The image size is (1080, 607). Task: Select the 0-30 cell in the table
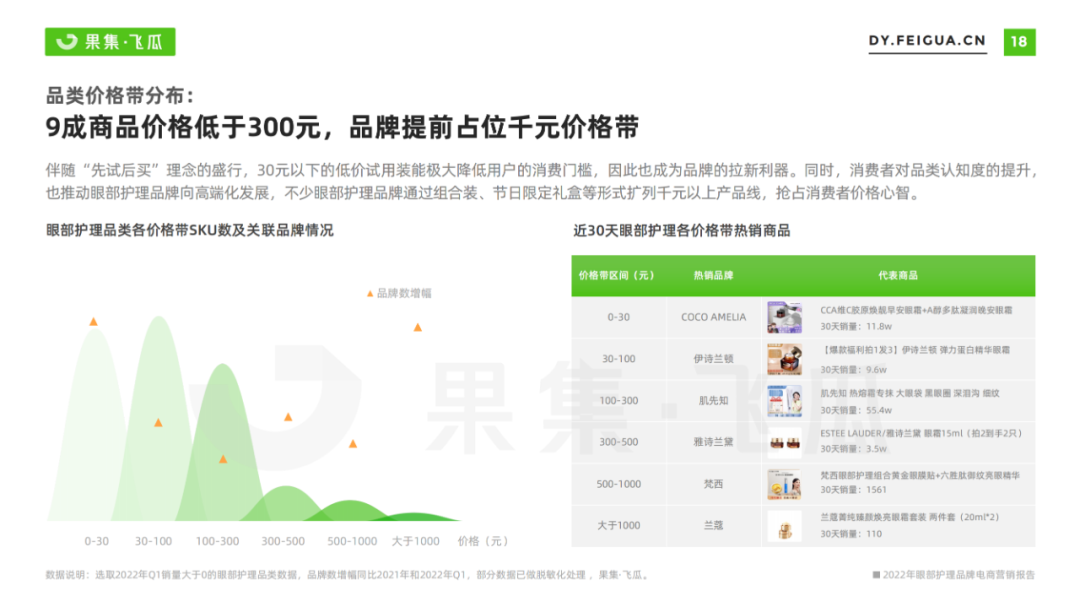click(x=619, y=318)
